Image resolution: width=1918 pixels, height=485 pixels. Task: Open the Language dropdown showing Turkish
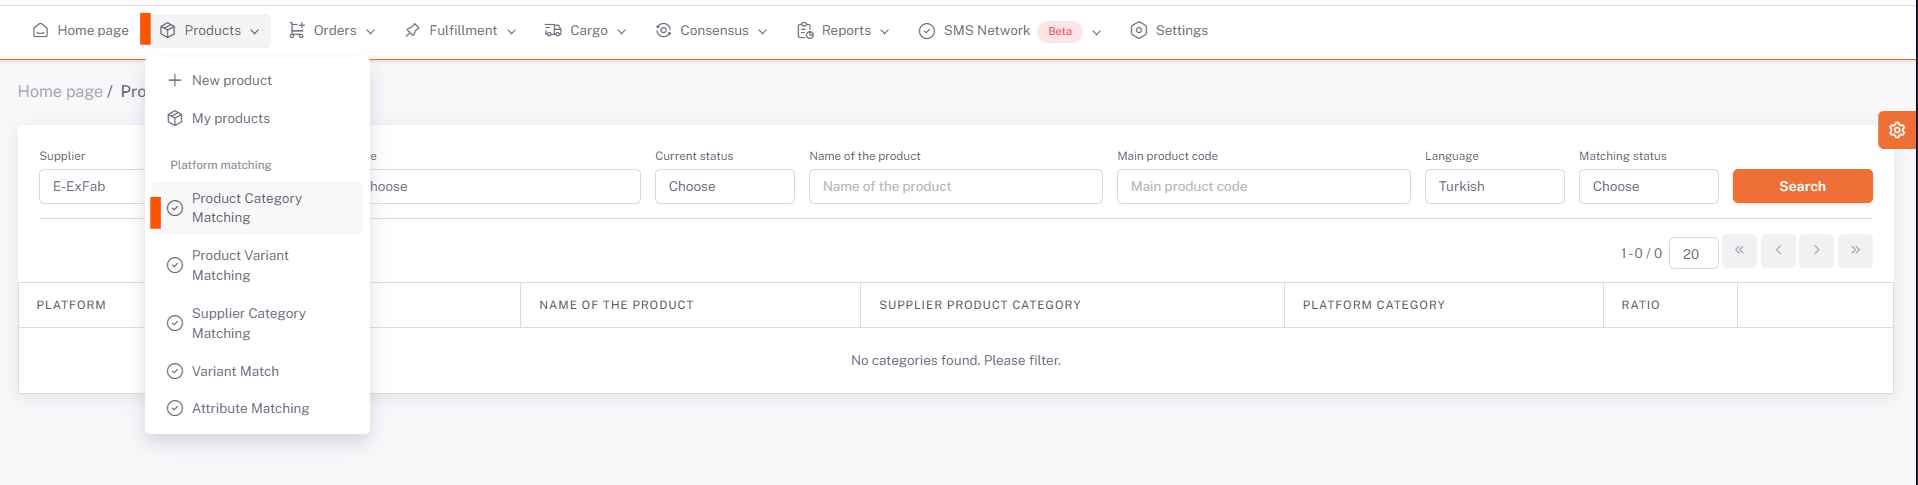pyautogui.click(x=1495, y=186)
